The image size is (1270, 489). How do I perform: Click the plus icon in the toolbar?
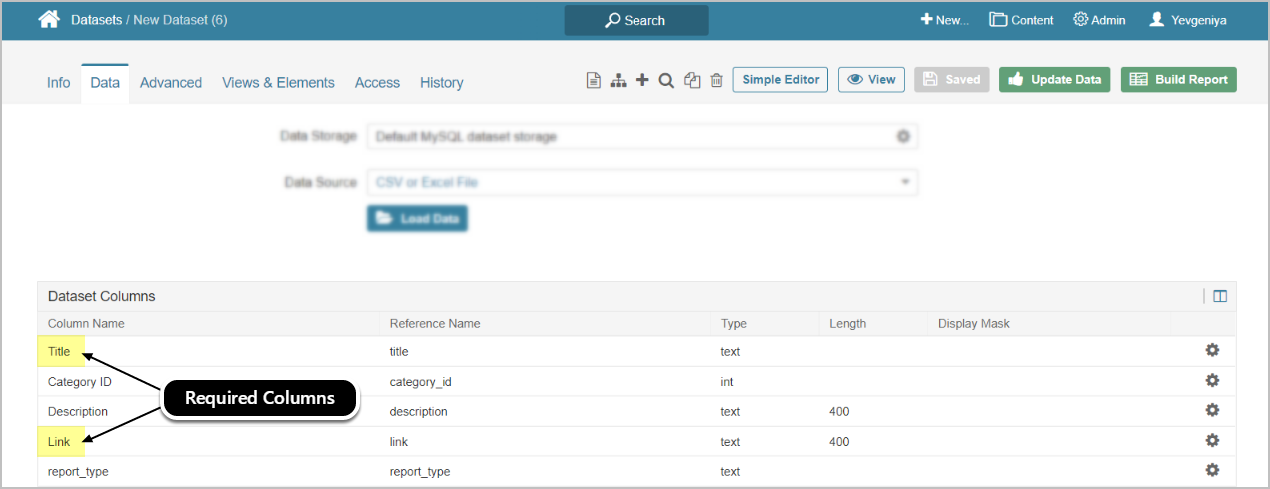click(x=642, y=80)
